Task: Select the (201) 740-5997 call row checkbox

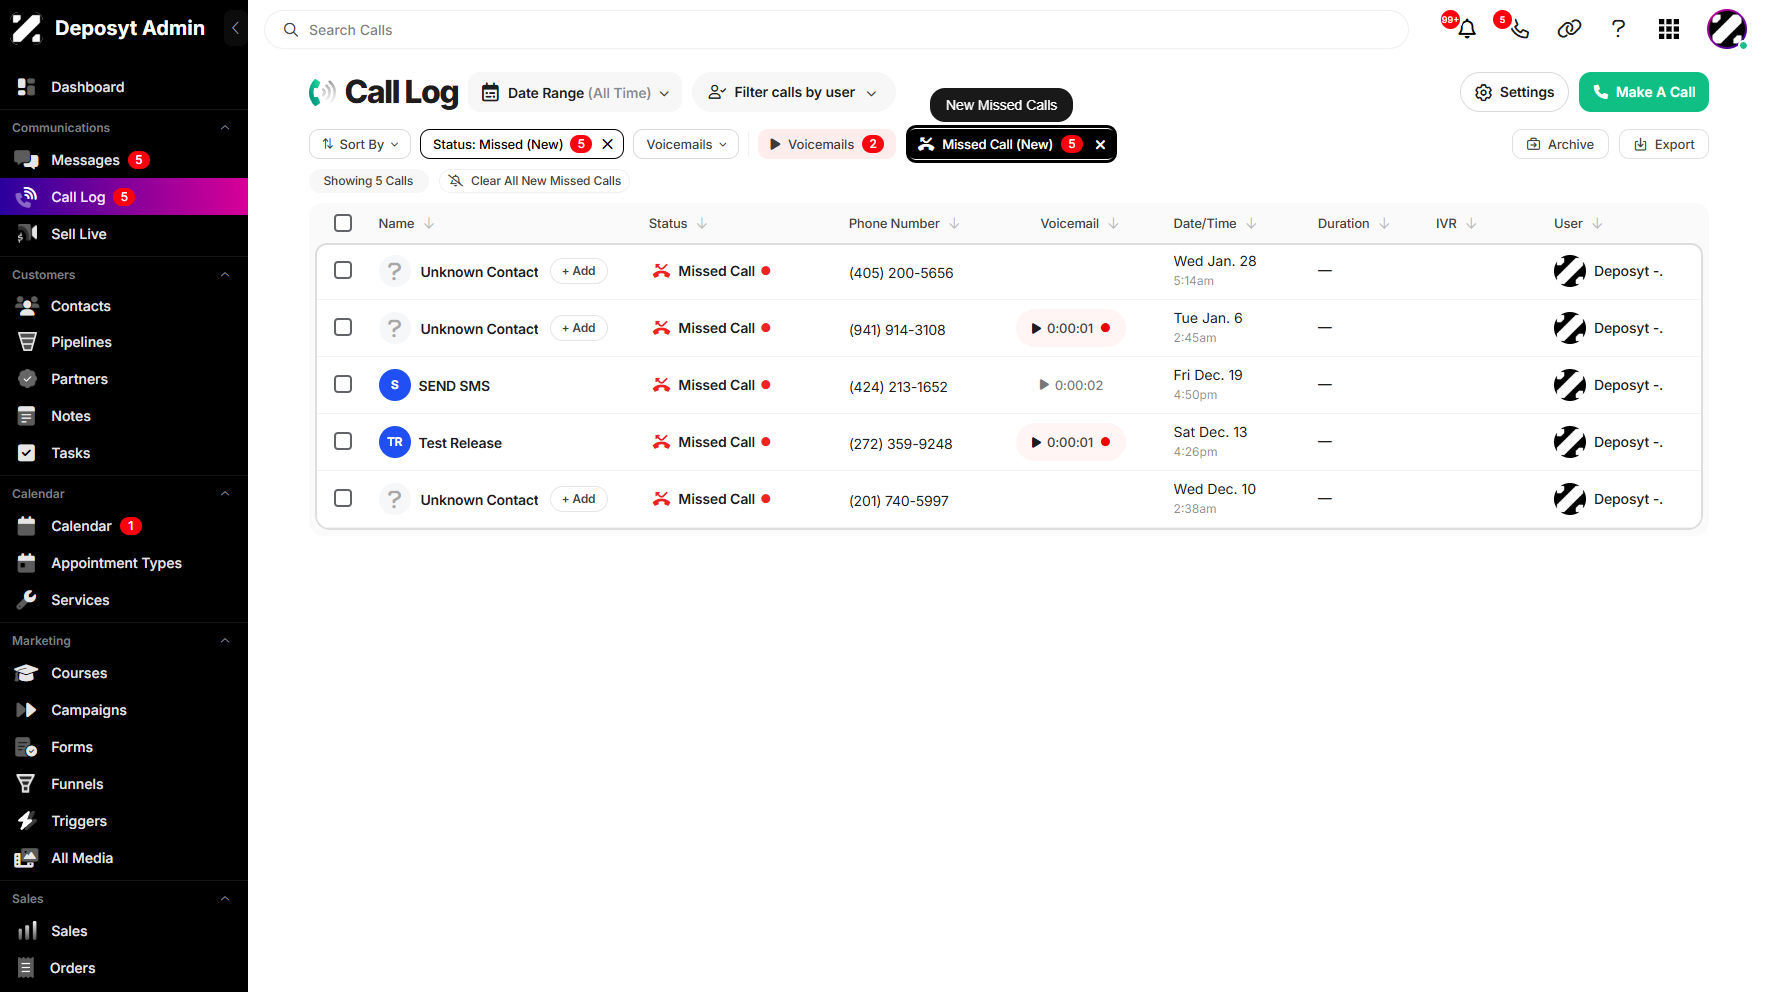Action: pyautogui.click(x=343, y=498)
